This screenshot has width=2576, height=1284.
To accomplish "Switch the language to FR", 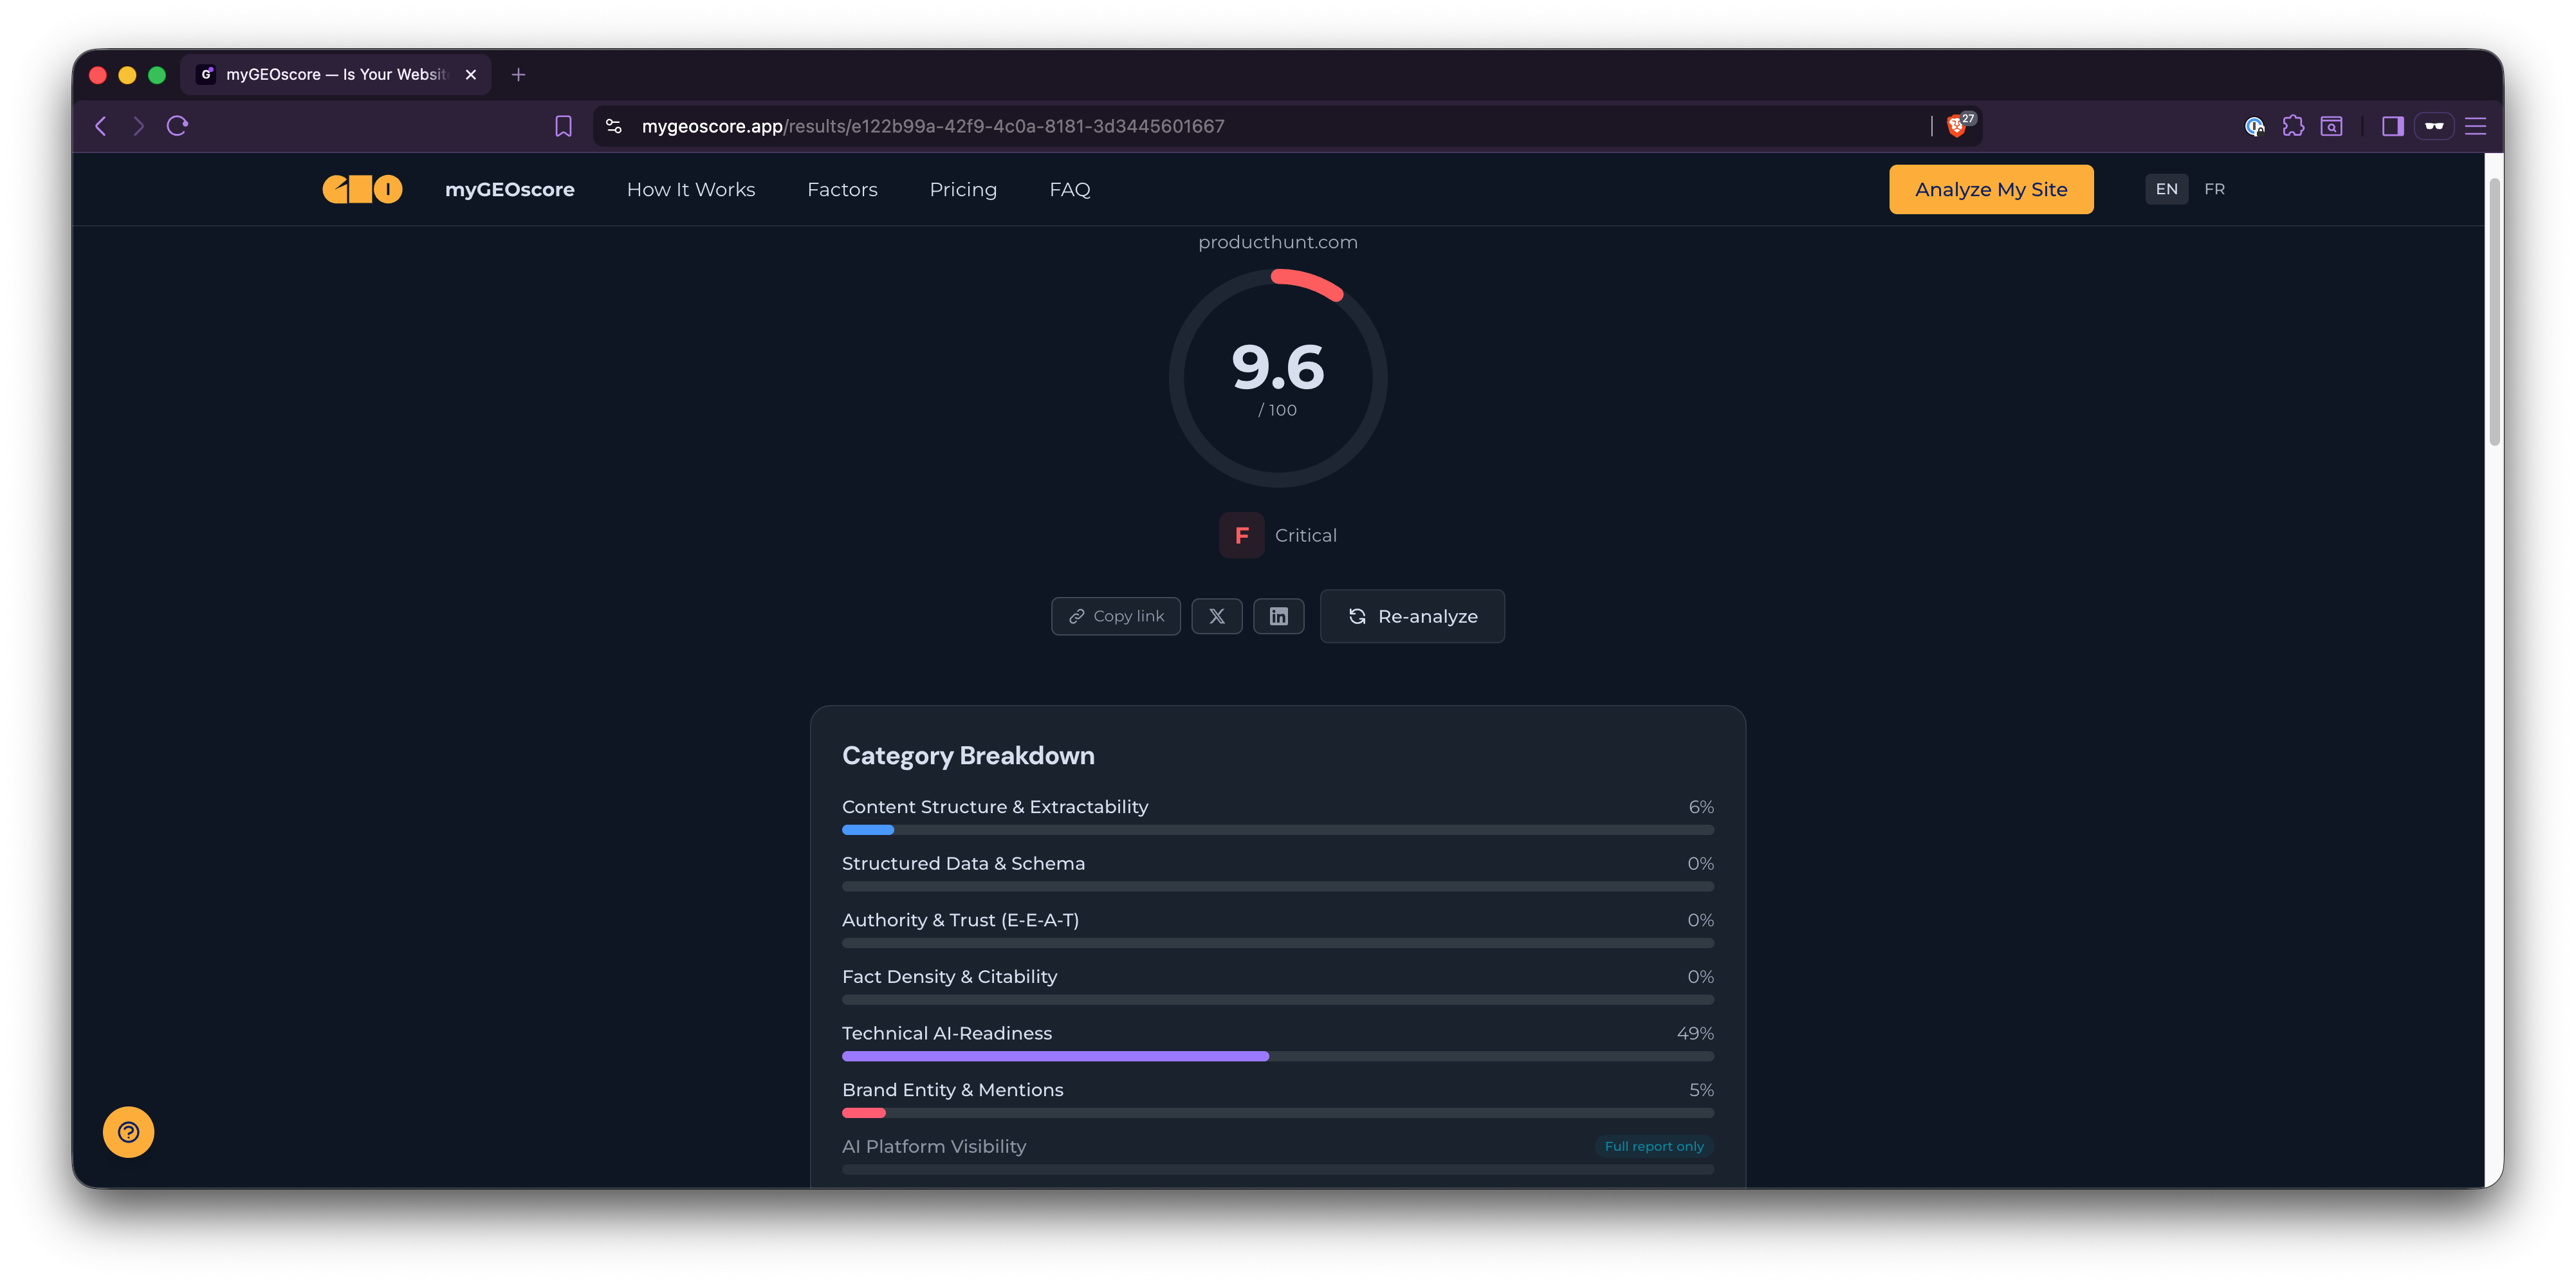I will point(2214,189).
